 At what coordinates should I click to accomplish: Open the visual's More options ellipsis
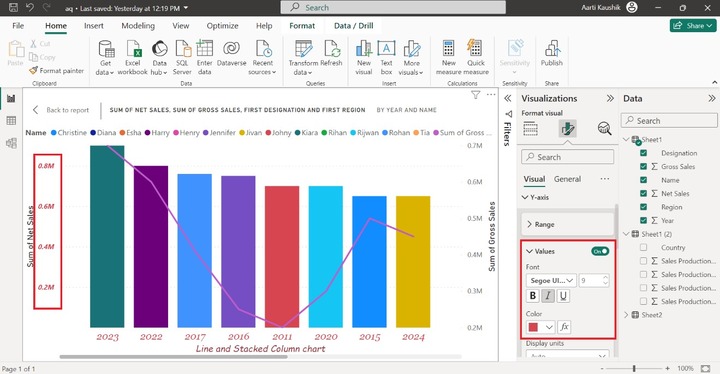click(x=491, y=95)
